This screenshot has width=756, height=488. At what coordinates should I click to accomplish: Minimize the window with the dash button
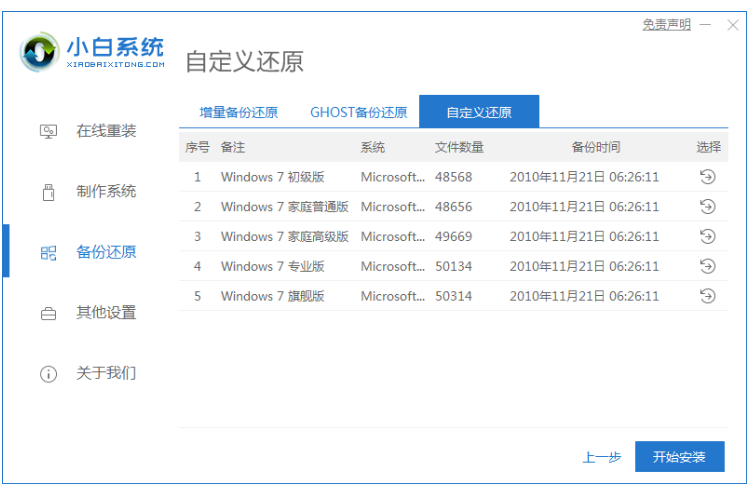tap(705, 25)
